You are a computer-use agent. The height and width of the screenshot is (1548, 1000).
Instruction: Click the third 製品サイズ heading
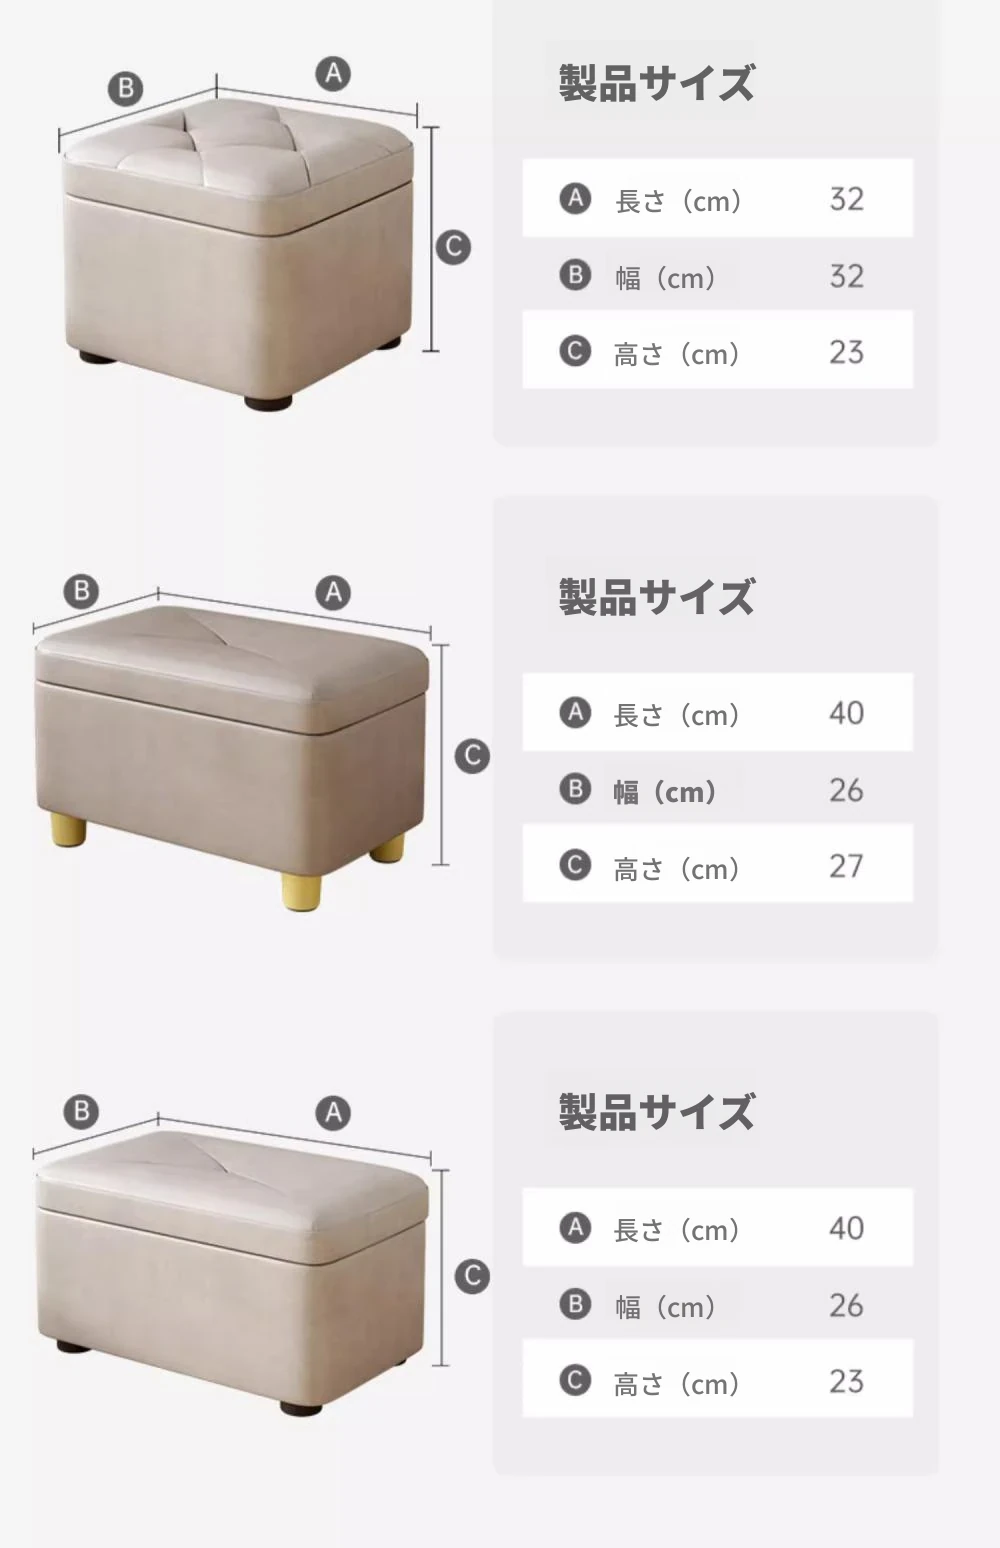(x=656, y=1112)
